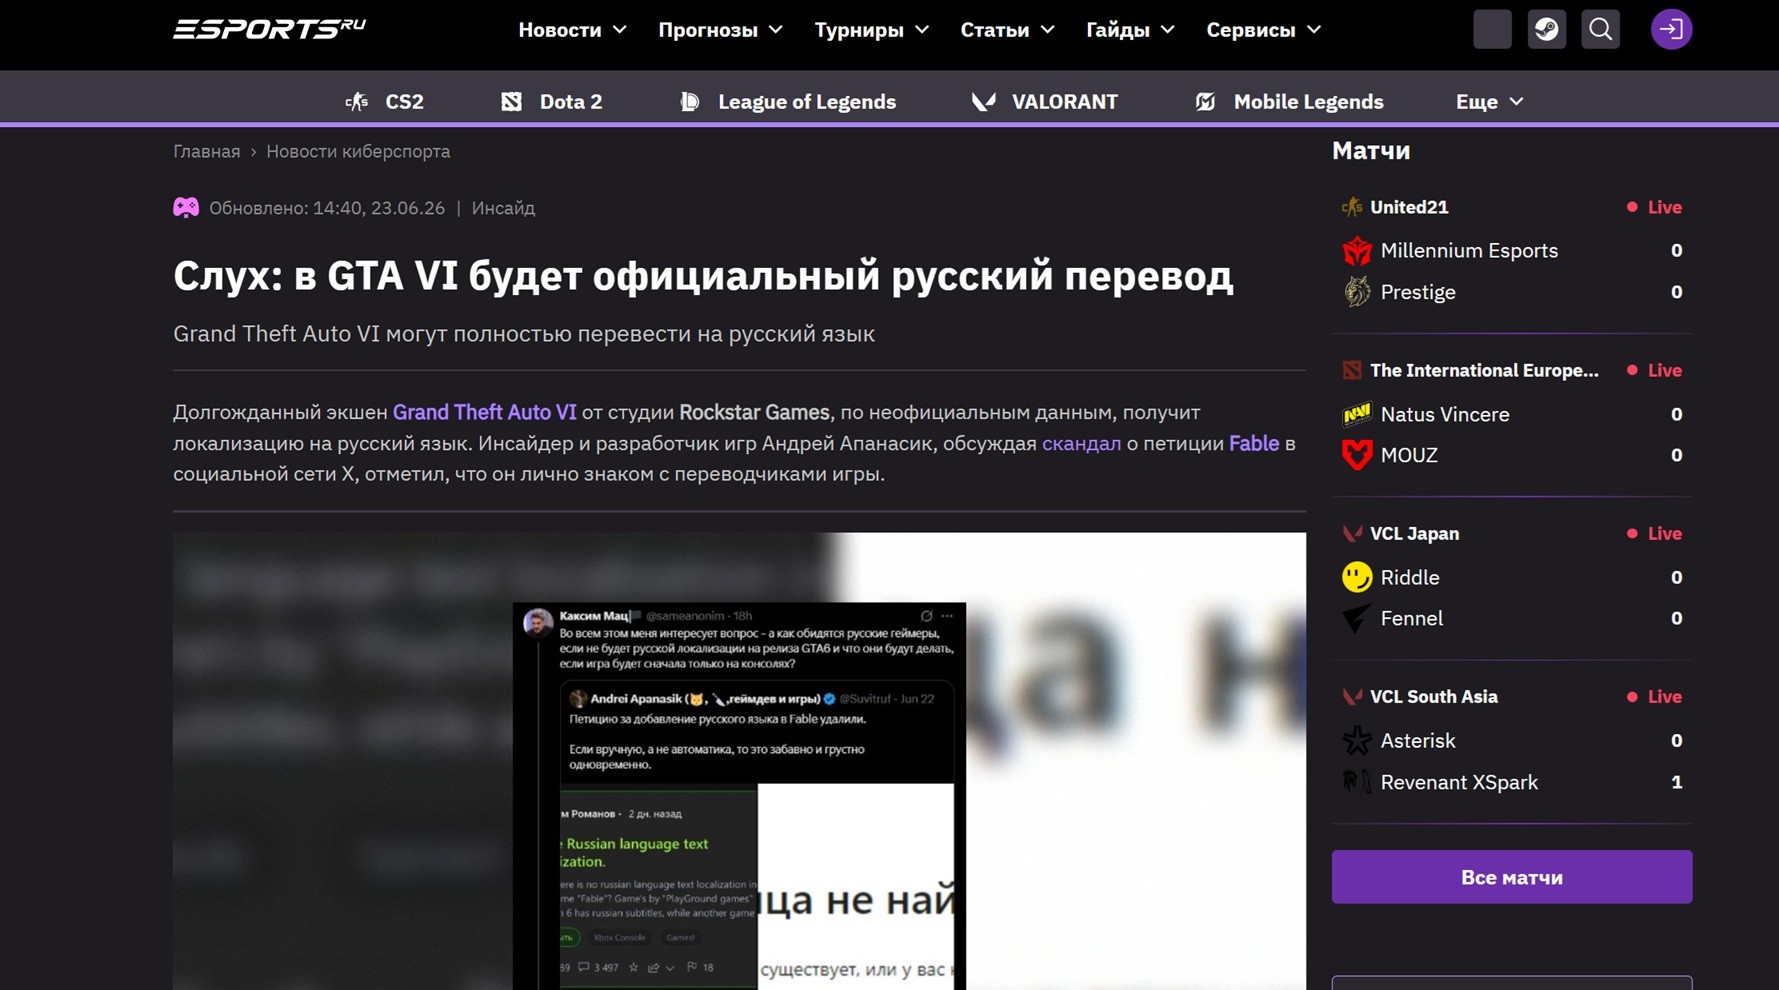Viewport: 1779px width, 990px height.
Task: Click the purple login arrow icon
Action: click(x=1671, y=29)
